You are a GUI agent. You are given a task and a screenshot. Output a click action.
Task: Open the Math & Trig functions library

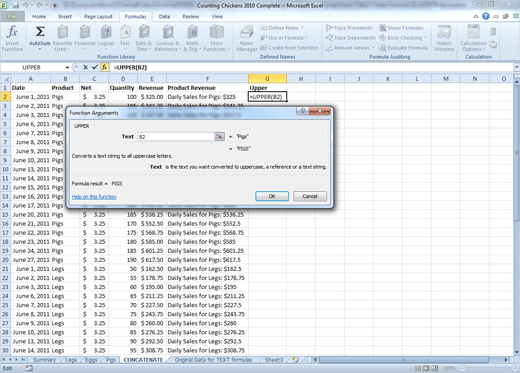coord(192,38)
